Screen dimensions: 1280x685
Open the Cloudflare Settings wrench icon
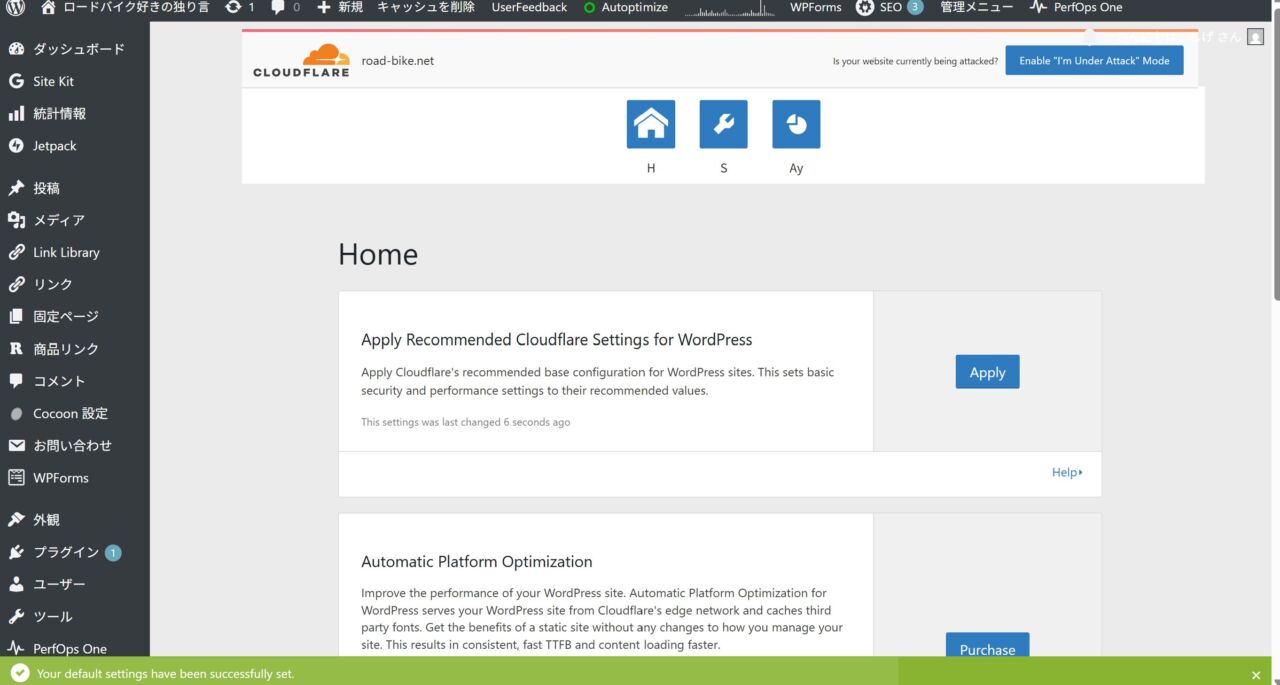tap(723, 124)
